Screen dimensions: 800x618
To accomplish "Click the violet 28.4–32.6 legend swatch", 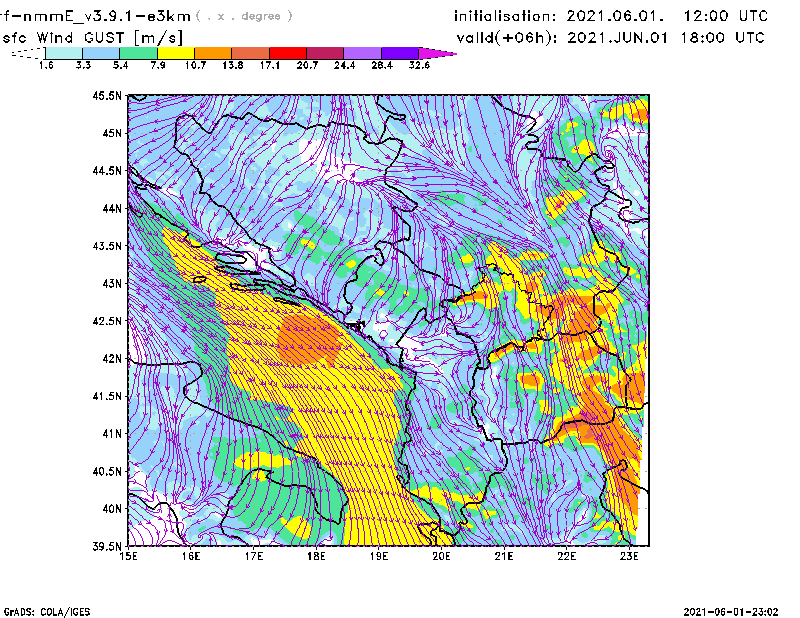I will [x=400, y=53].
